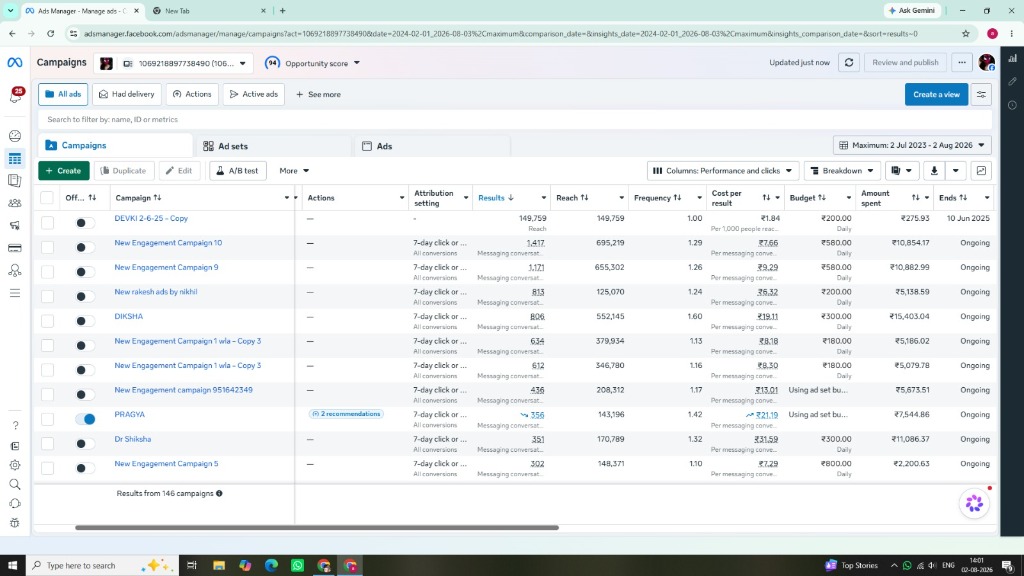Image resolution: width=1024 pixels, height=576 pixels.
Task: Open File Explorer from the taskbar
Action: pos(219,566)
